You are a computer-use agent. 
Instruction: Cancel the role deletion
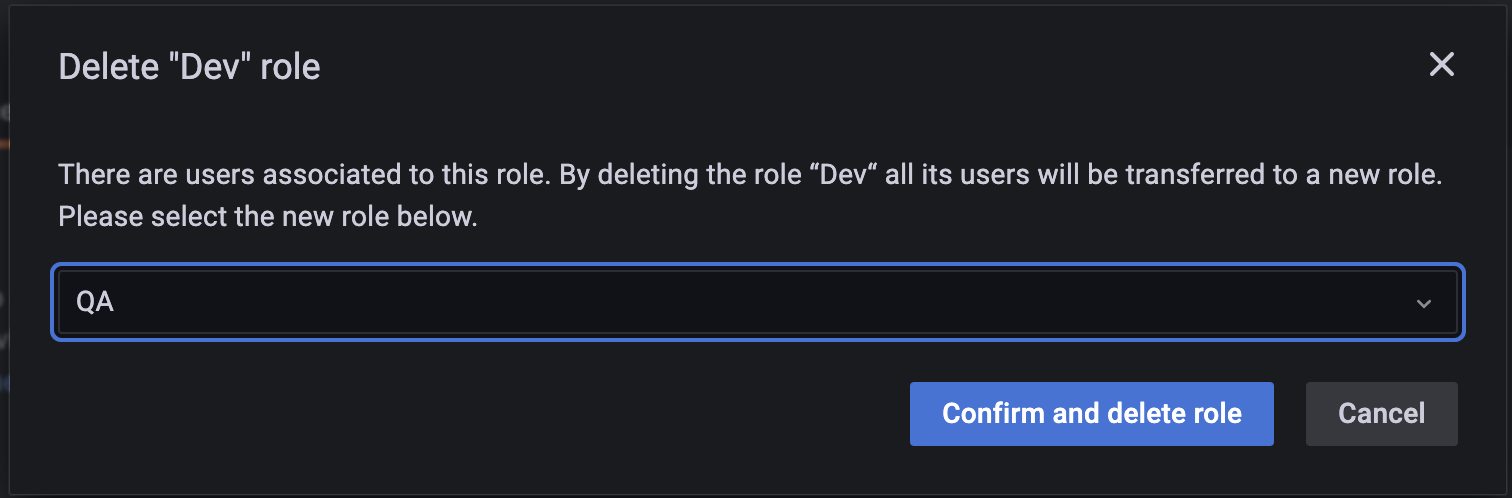pyautogui.click(x=1381, y=414)
